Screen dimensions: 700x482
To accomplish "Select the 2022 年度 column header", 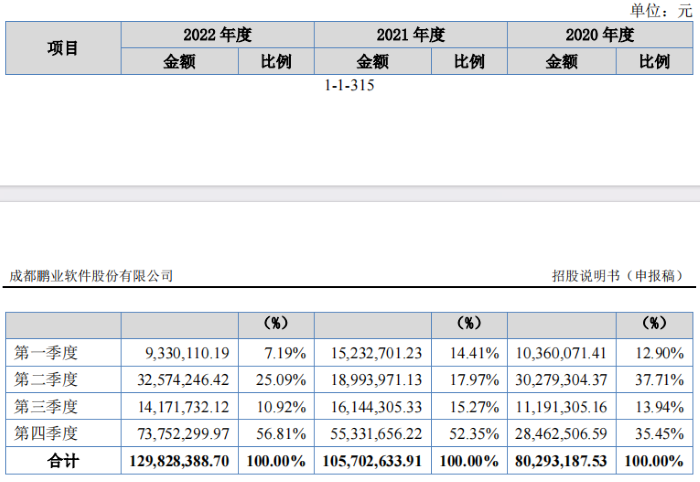I will [217, 35].
